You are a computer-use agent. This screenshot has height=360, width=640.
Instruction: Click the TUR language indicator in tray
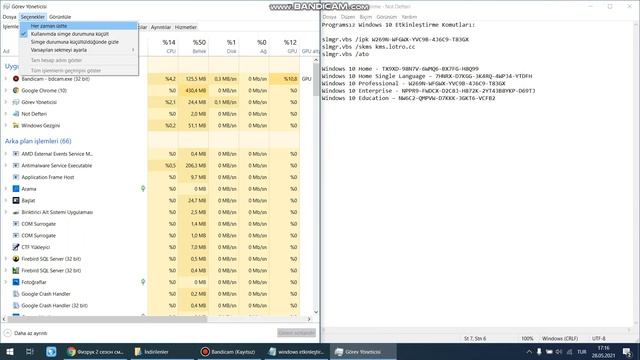582,351
